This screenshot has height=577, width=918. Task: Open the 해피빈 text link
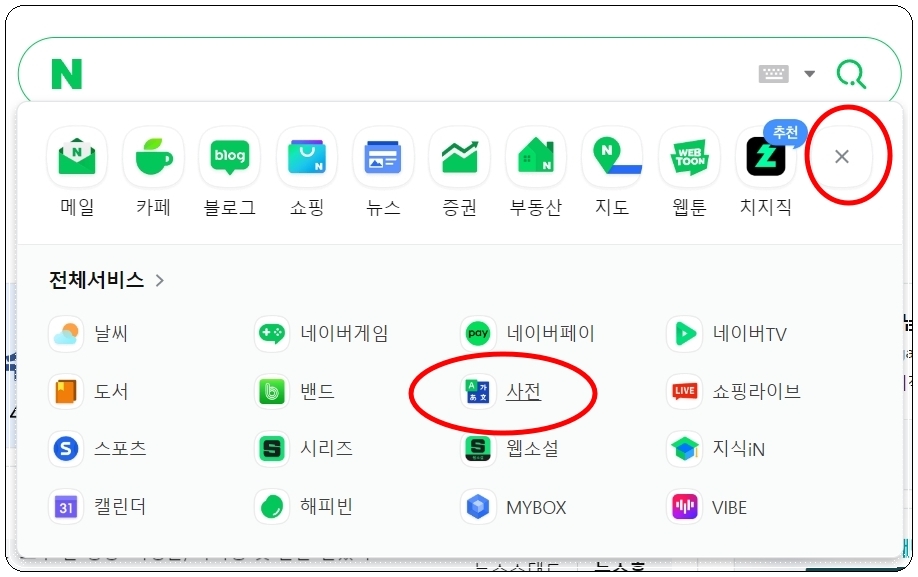click(326, 507)
